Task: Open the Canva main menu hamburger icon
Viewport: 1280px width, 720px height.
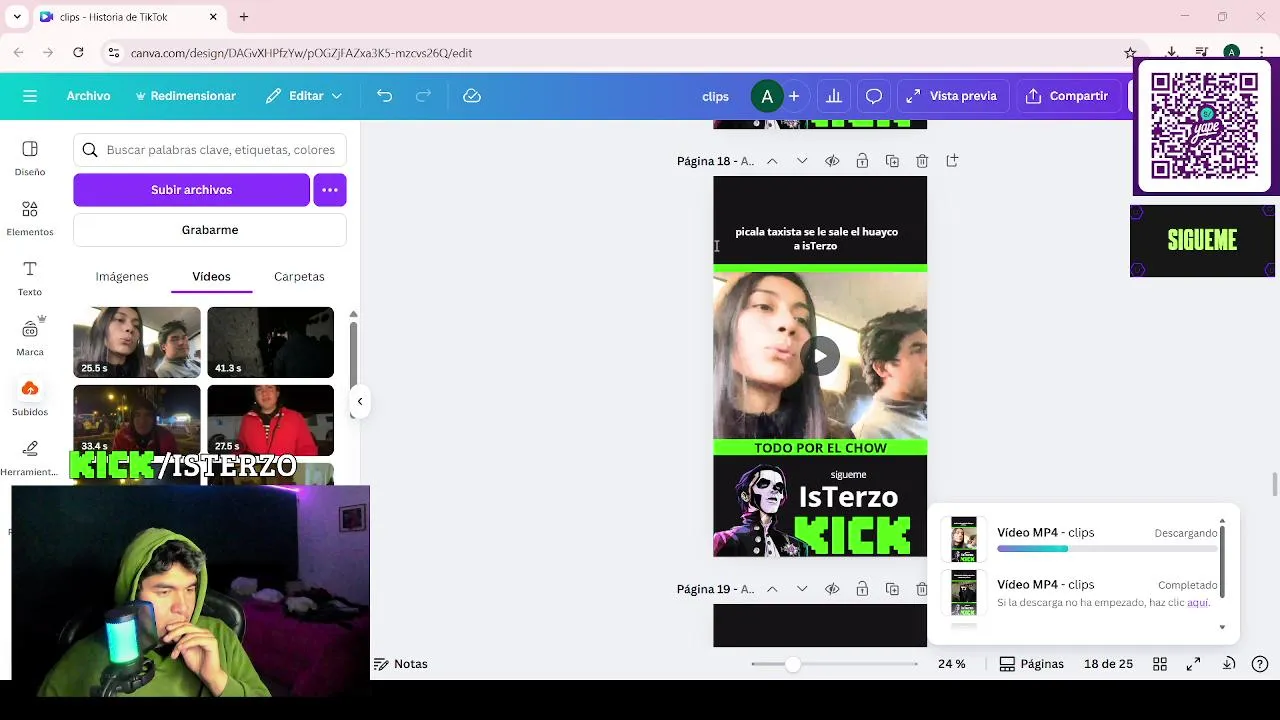Action: click(x=30, y=96)
